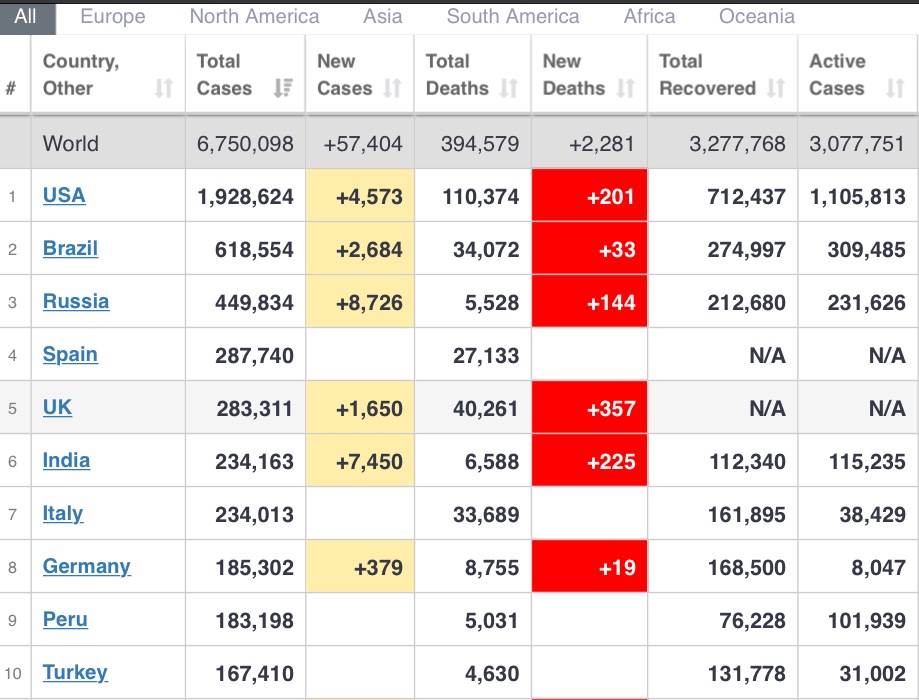Click Brazil total cases 618,554
The width and height of the screenshot is (919, 700).
(254, 250)
